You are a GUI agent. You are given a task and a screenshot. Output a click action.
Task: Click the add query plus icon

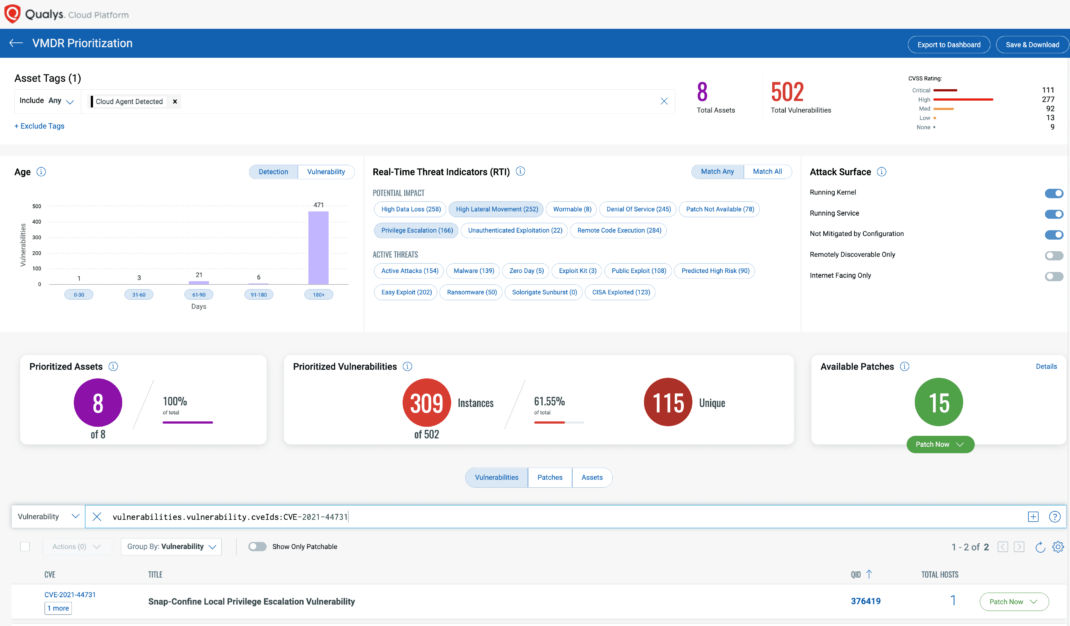click(1033, 517)
